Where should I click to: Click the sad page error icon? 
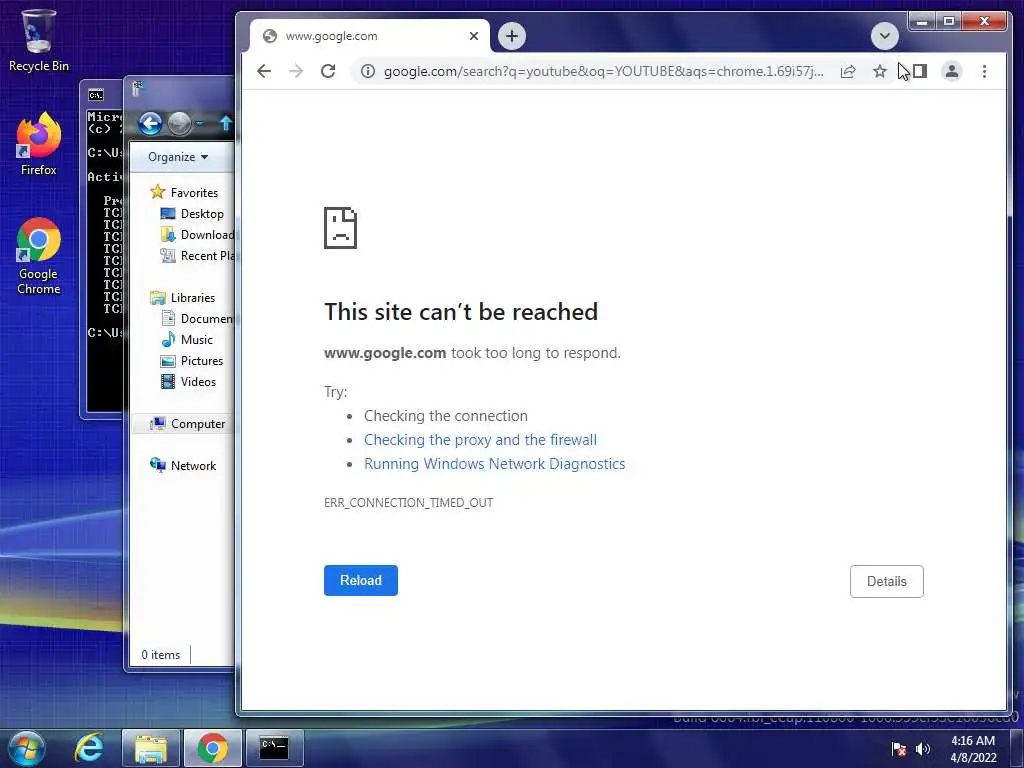tap(340, 228)
